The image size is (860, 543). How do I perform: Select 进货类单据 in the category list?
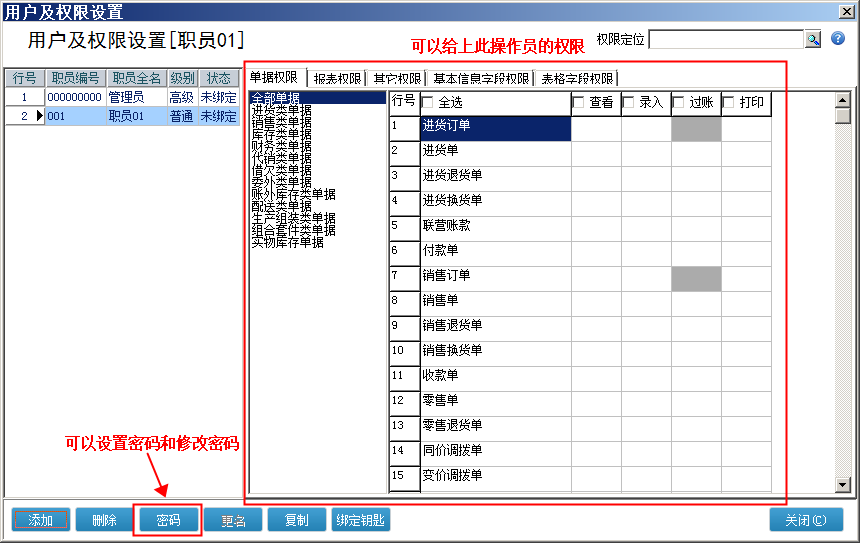(281, 109)
